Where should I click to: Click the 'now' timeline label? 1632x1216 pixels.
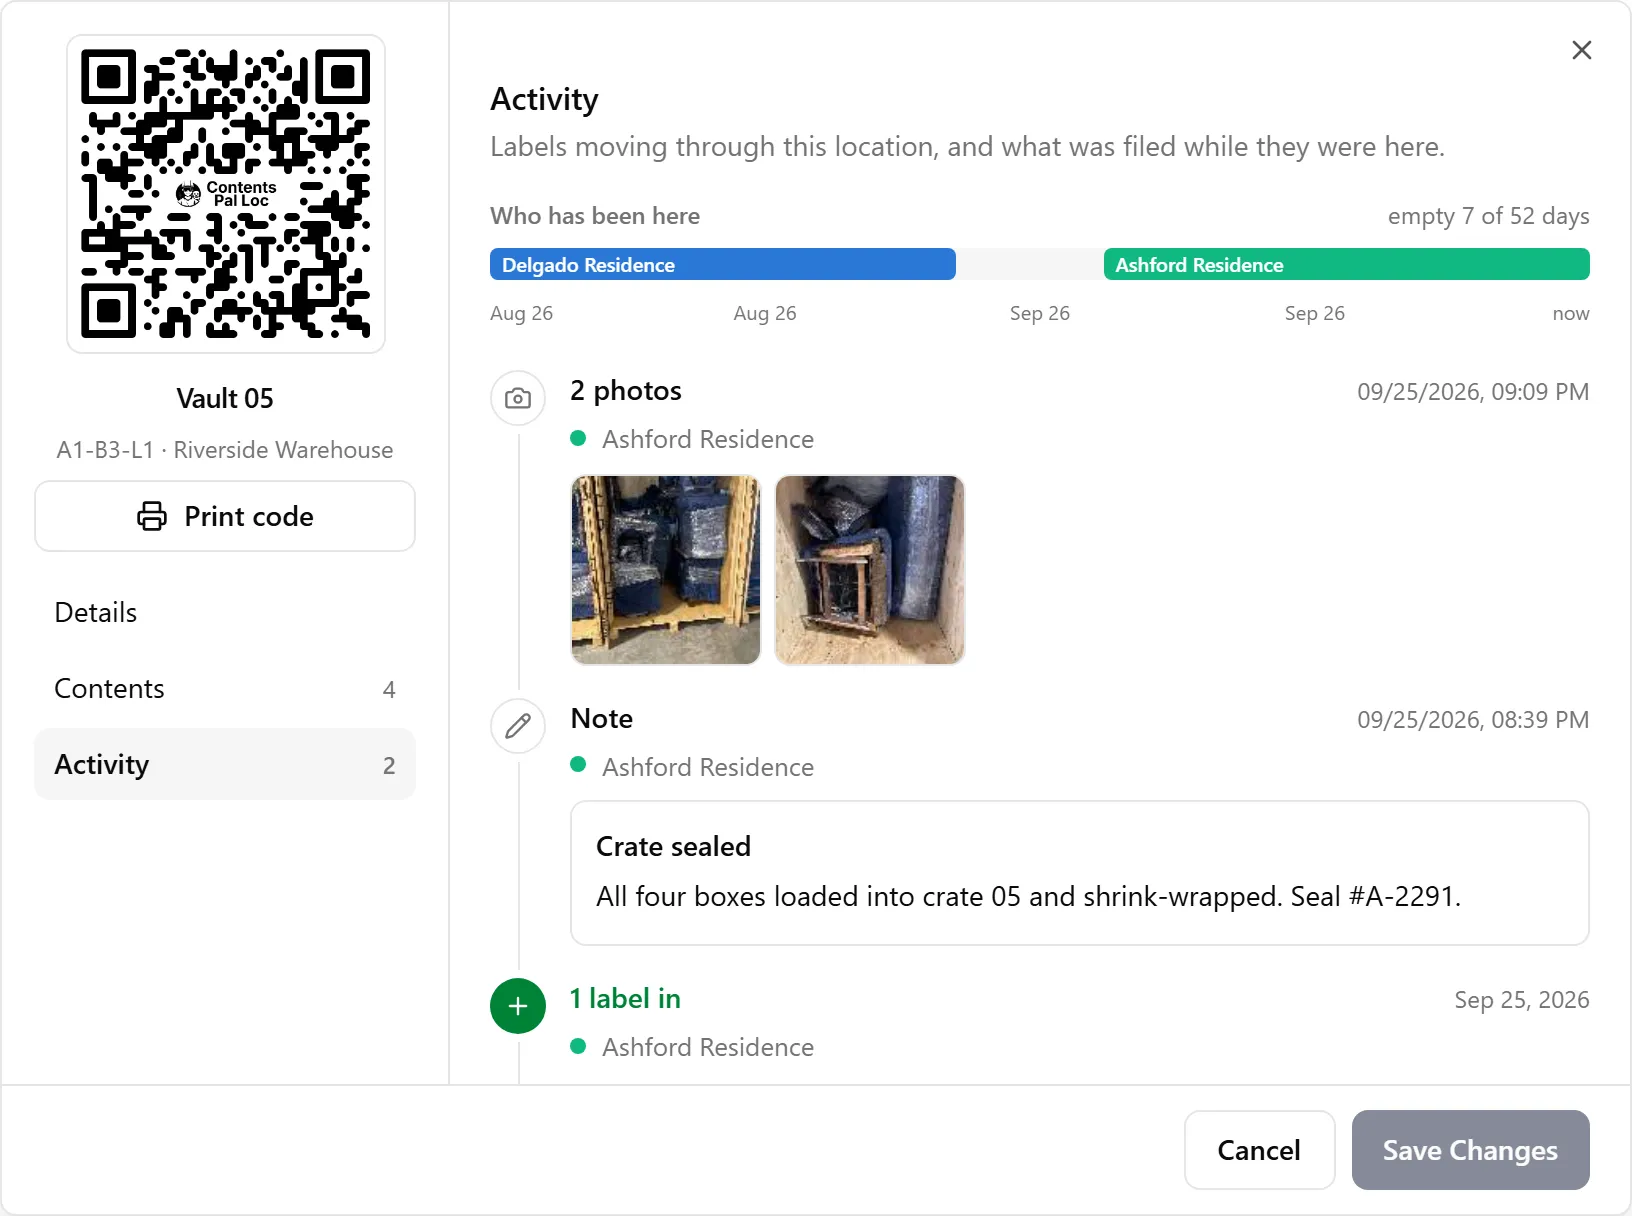(1571, 313)
